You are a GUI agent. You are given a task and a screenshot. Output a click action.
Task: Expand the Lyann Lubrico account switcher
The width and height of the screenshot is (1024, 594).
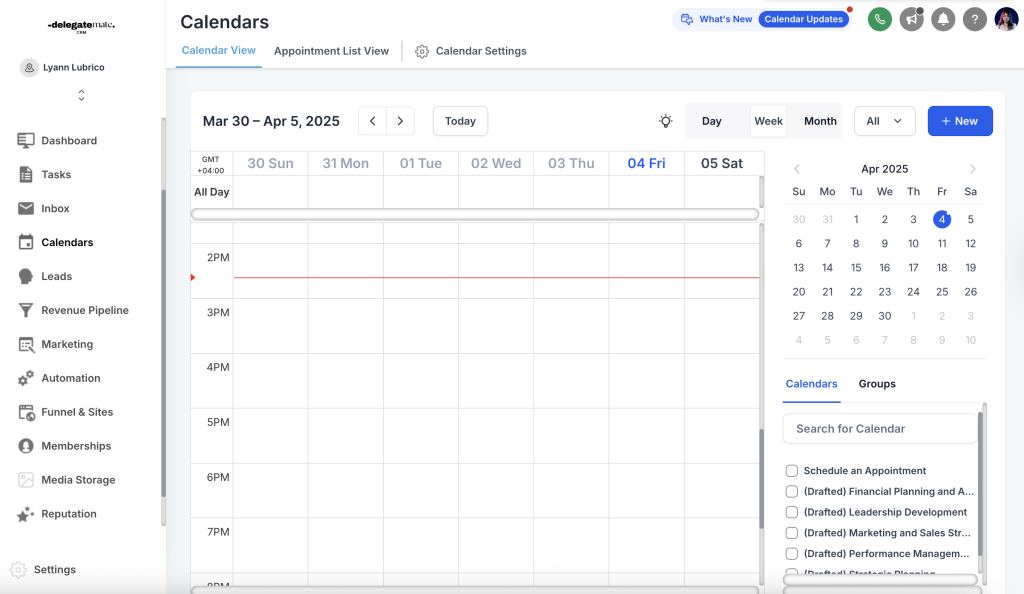click(81, 95)
